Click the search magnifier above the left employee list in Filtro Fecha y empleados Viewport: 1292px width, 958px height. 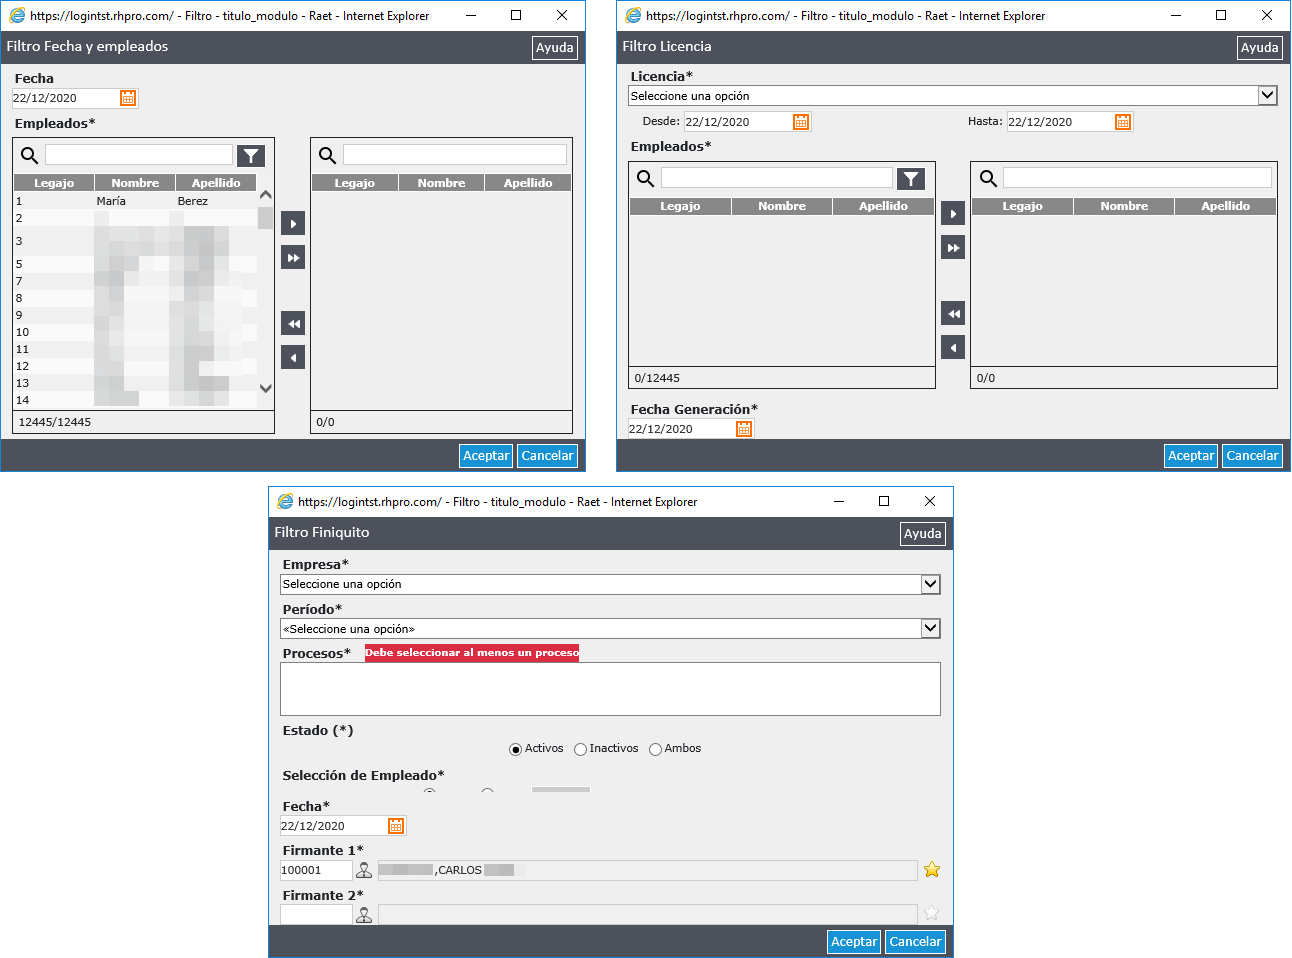(x=29, y=155)
